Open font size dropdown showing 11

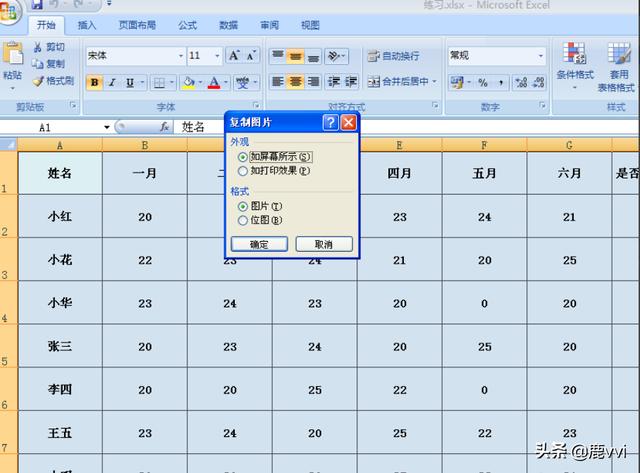point(217,56)
